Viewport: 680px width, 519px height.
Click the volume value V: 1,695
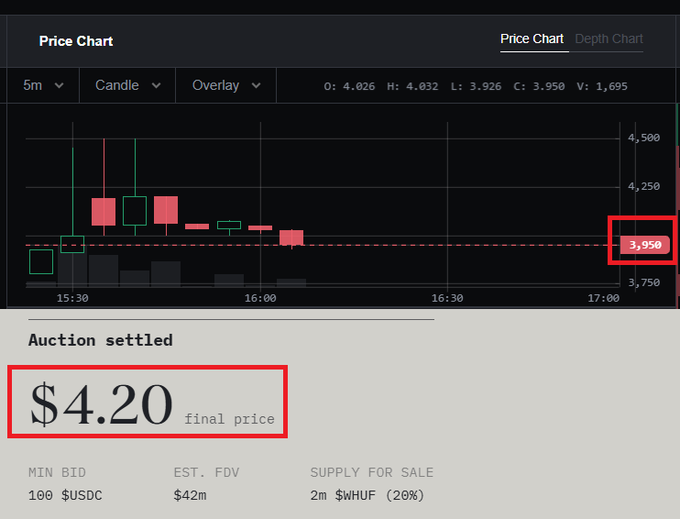(602, 86)
